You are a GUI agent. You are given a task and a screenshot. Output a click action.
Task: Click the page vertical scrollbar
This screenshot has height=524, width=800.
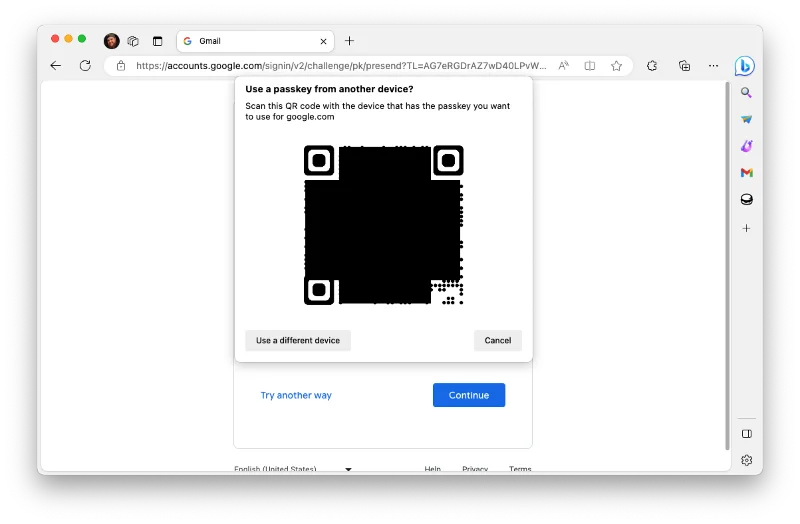coord(727,265)
